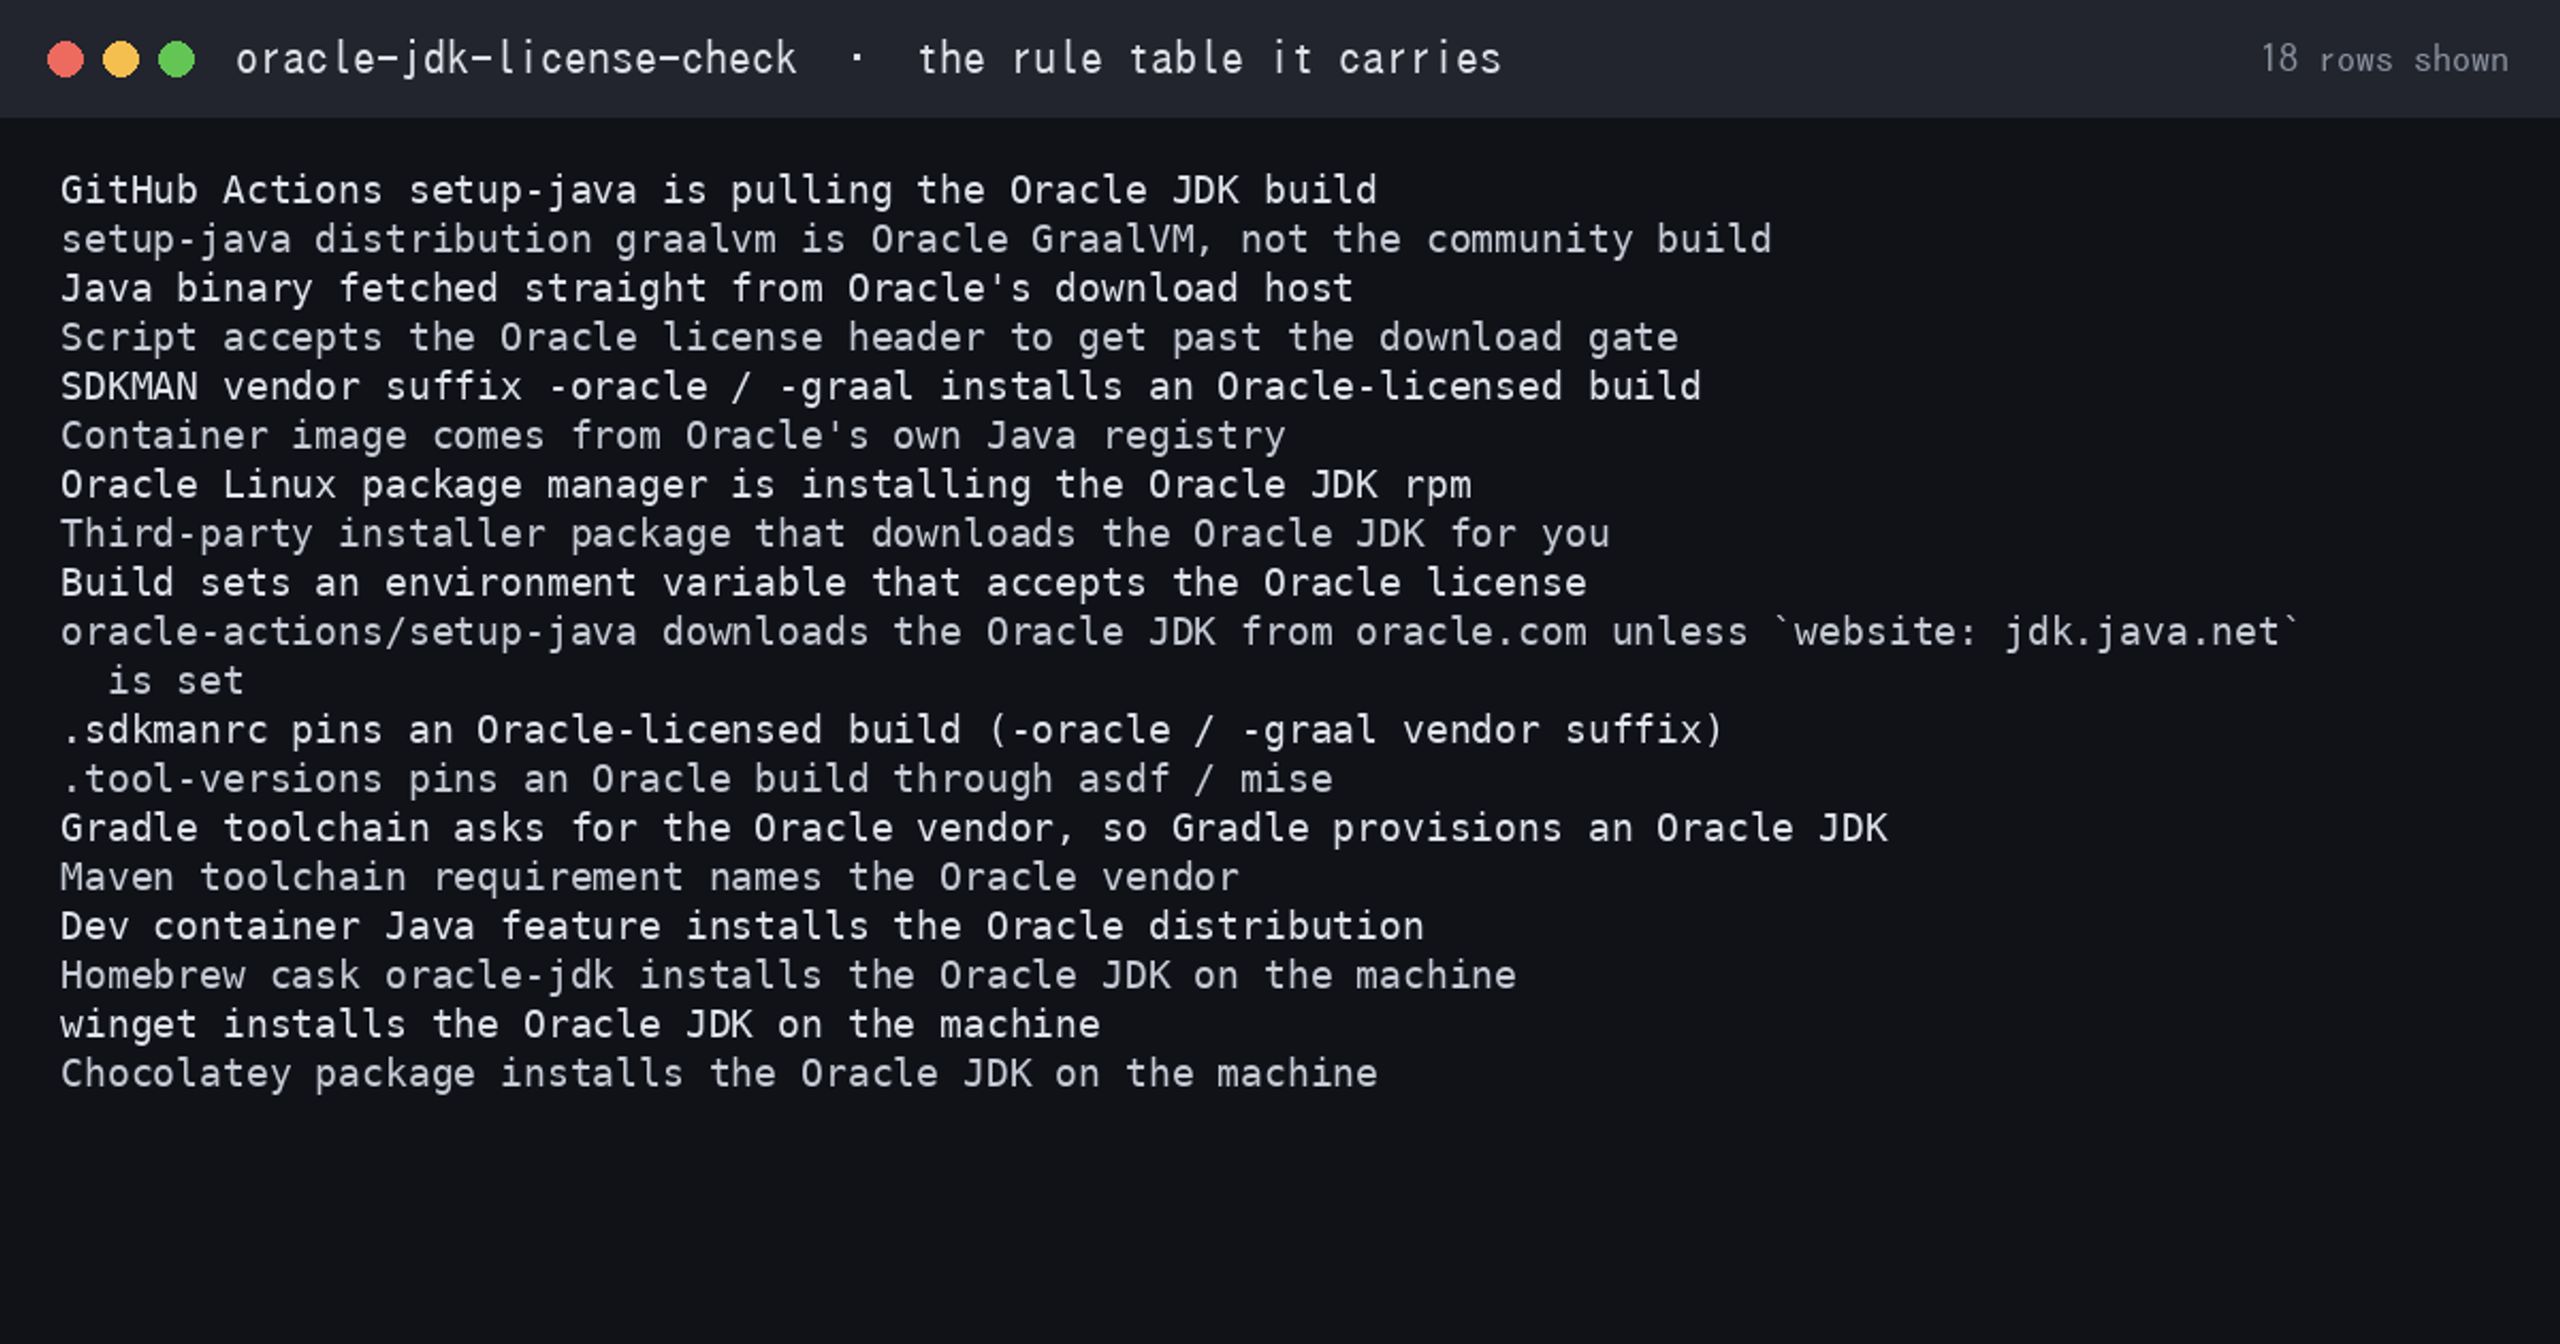Image resolution: width=2560 pixels, height=1344 pixels.
Task: Click the red close window dot
Action: (65, 59)
